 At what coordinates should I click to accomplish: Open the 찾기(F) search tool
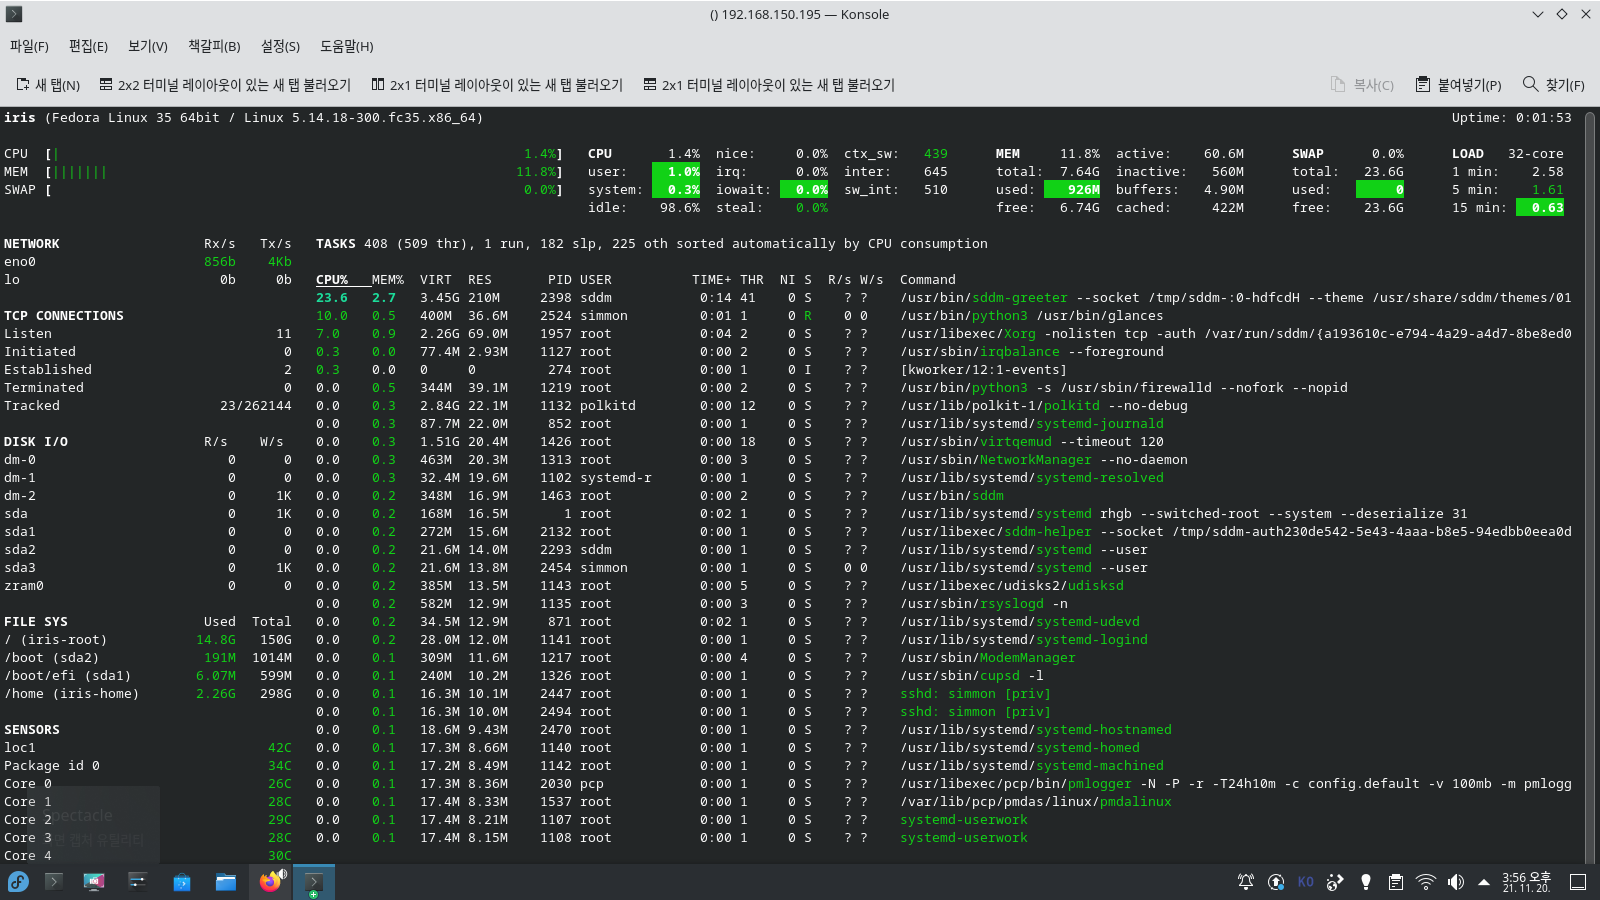[x=1553, y=85]
